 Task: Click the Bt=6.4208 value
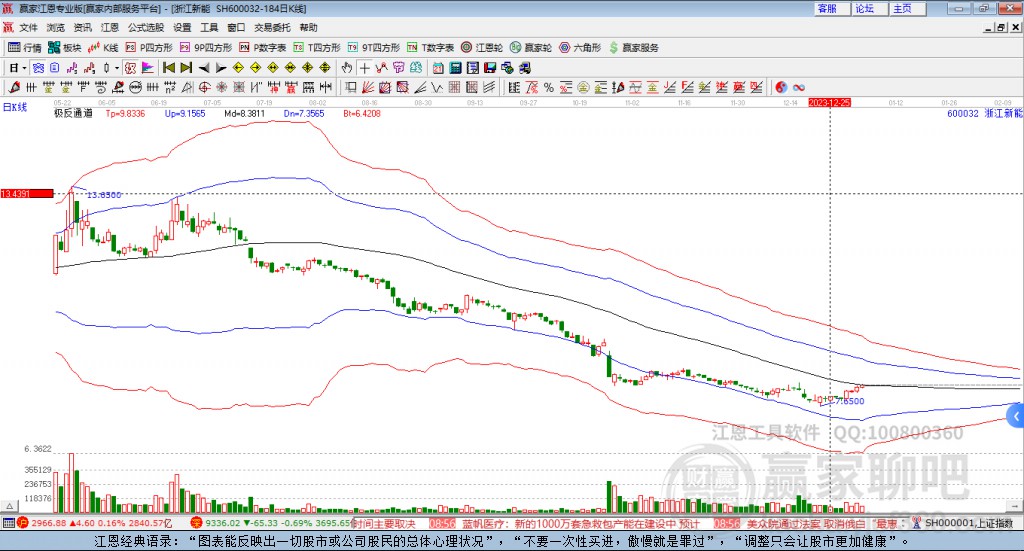point(362,114)
